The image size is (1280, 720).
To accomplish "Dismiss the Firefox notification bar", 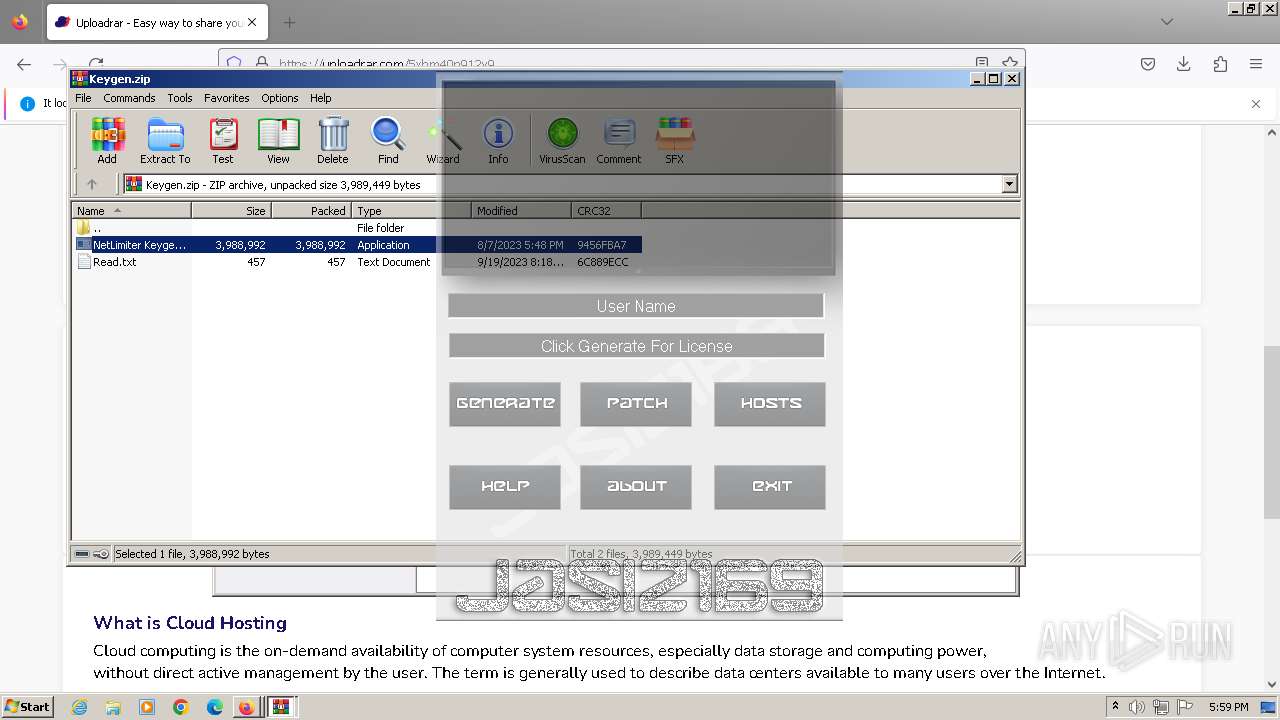I will (1256, 103).
